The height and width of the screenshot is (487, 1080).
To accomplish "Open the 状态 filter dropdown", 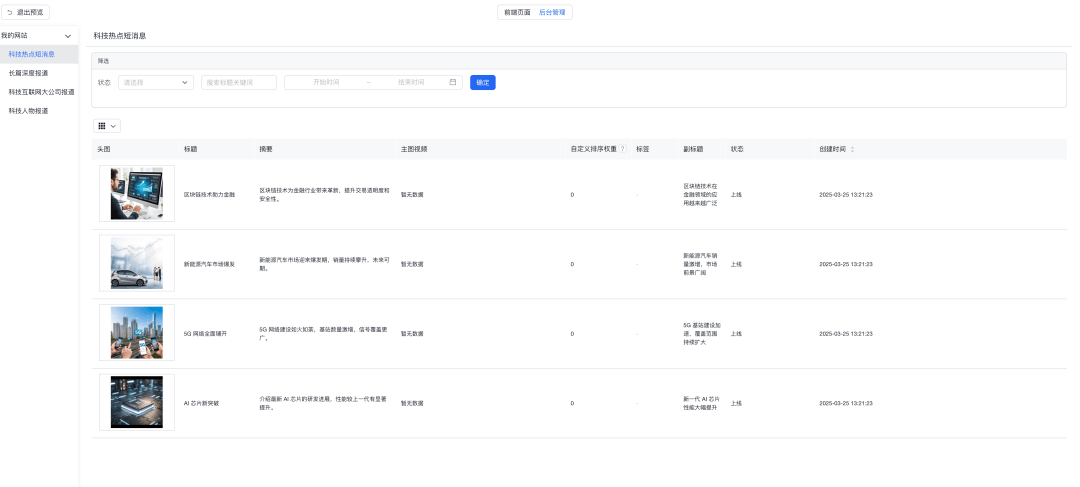I will point(156,82).
